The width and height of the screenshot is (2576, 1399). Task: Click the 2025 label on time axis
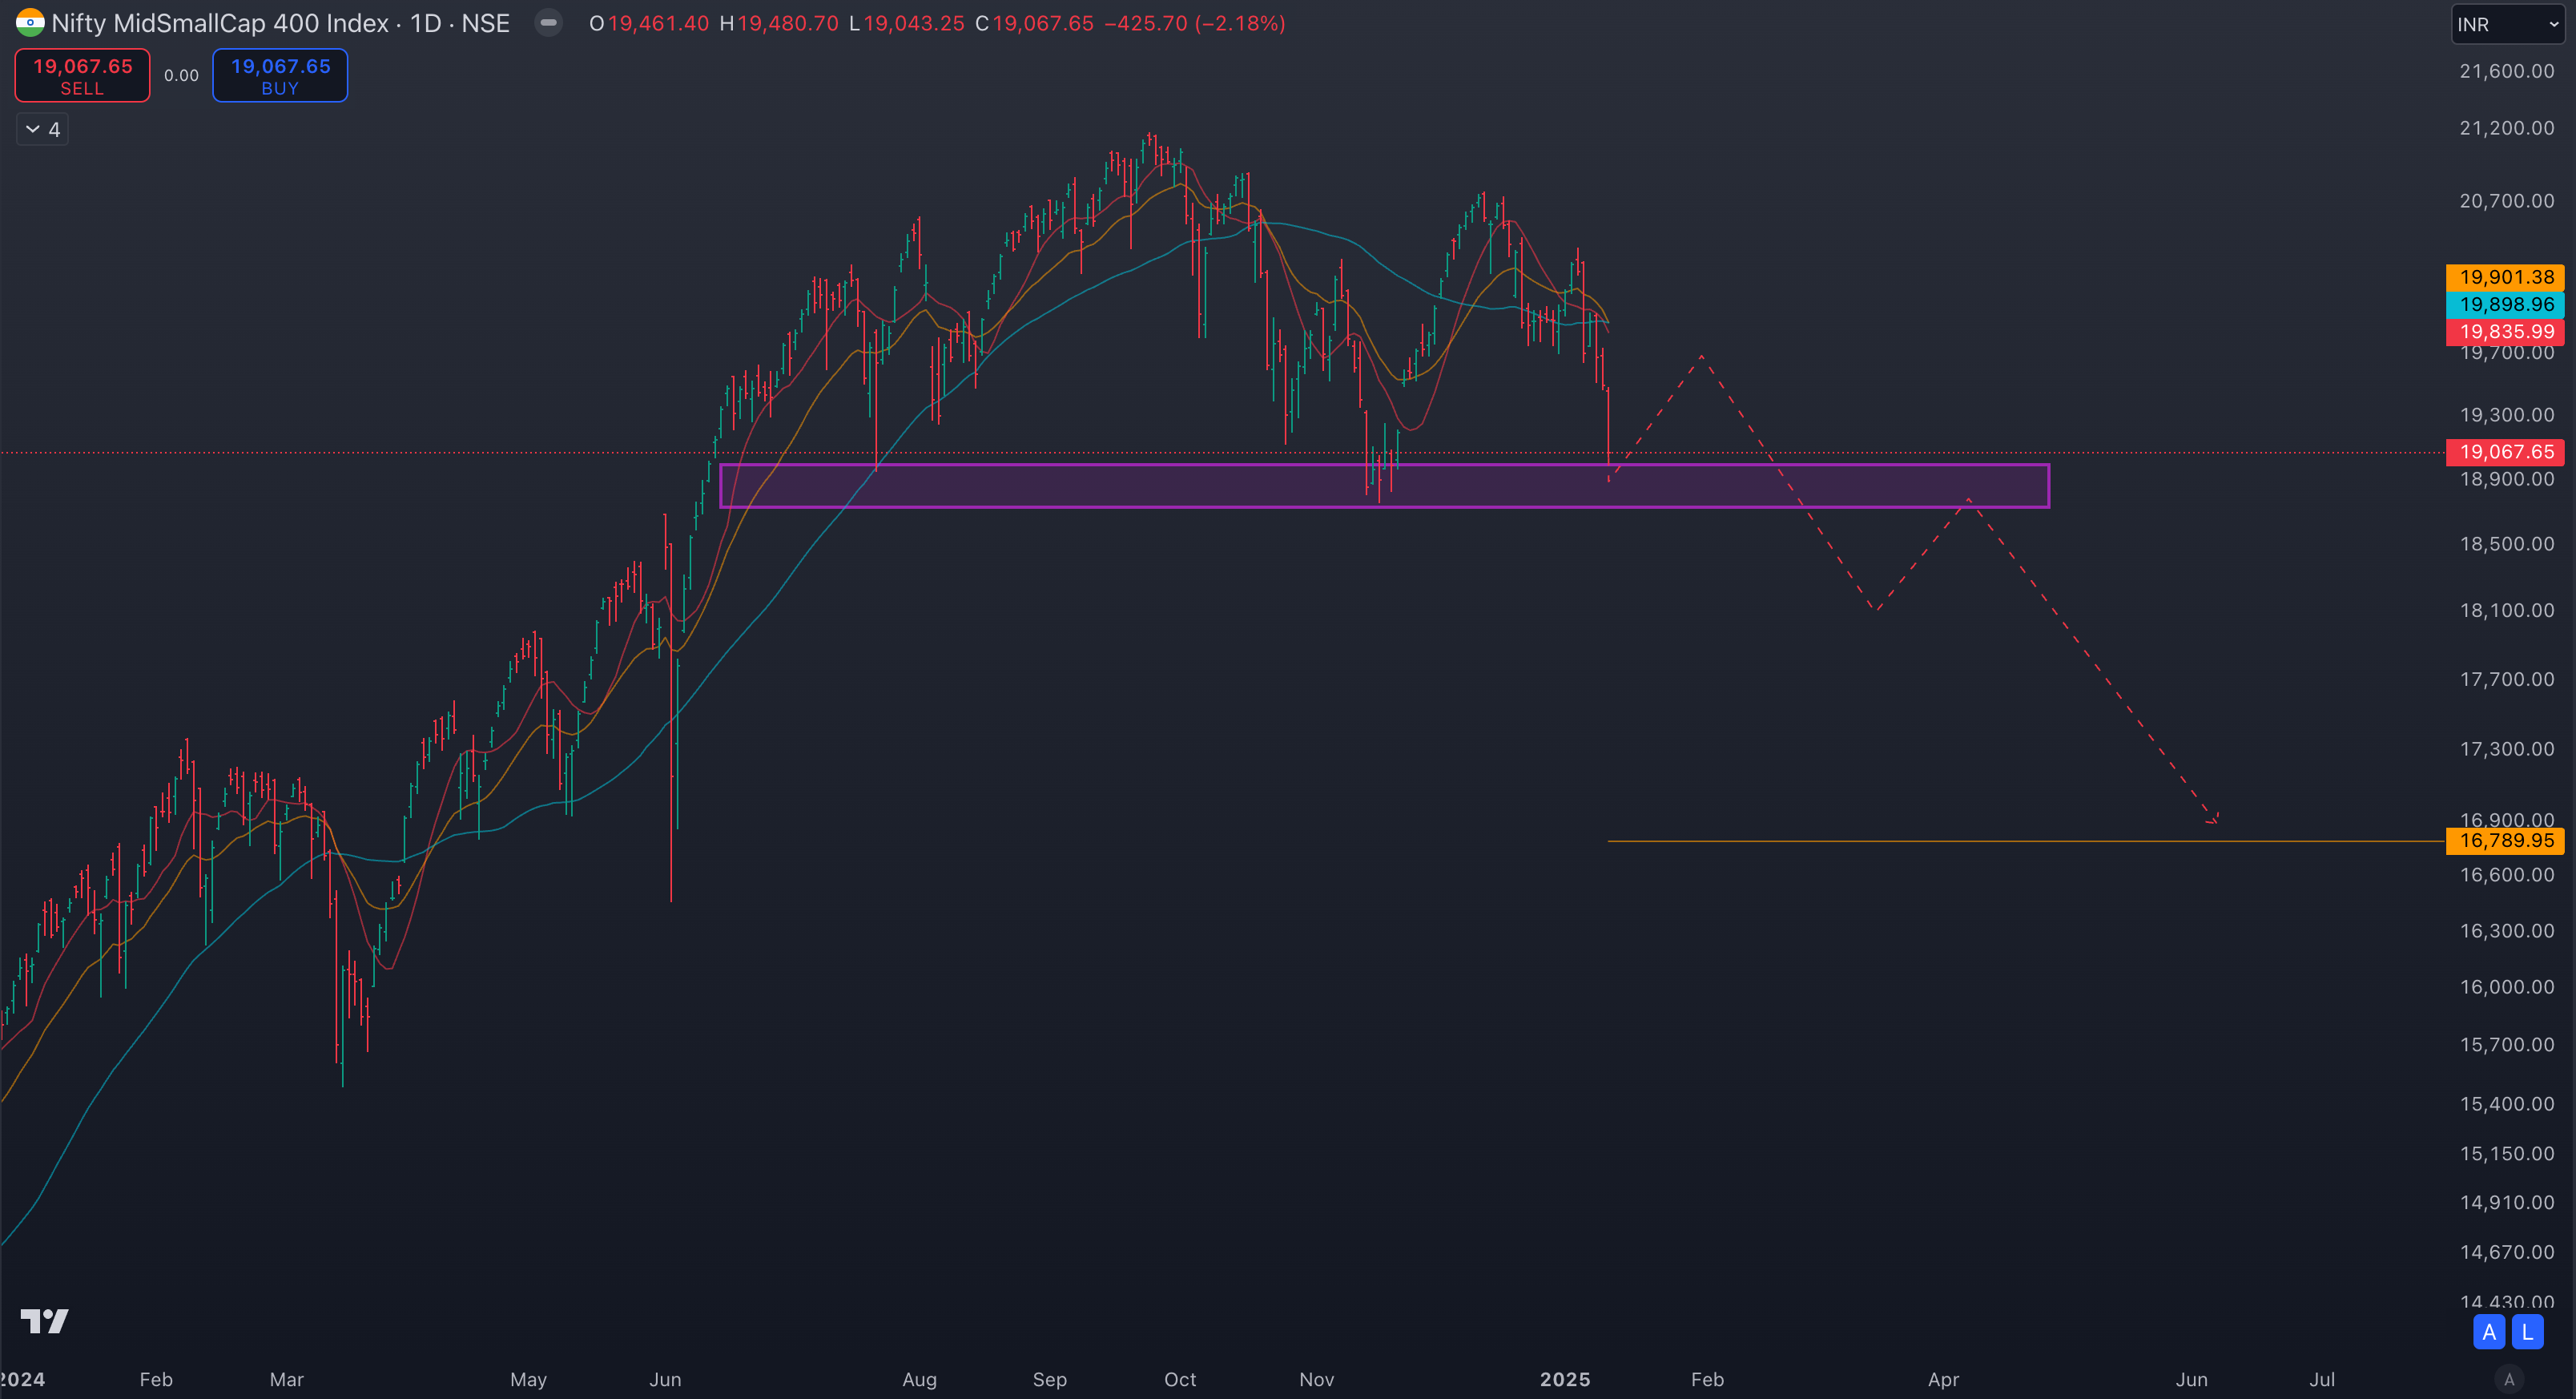1565,1379
